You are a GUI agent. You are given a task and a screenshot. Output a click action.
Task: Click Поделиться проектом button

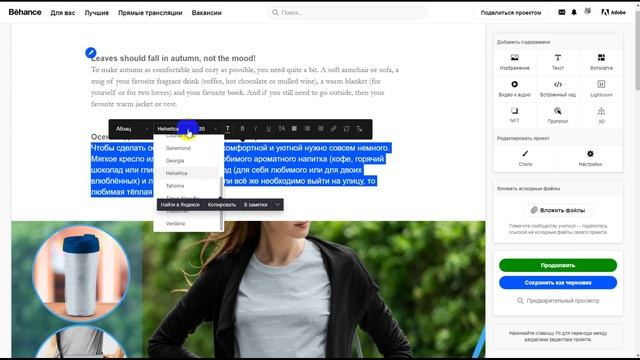coord(511,13)
